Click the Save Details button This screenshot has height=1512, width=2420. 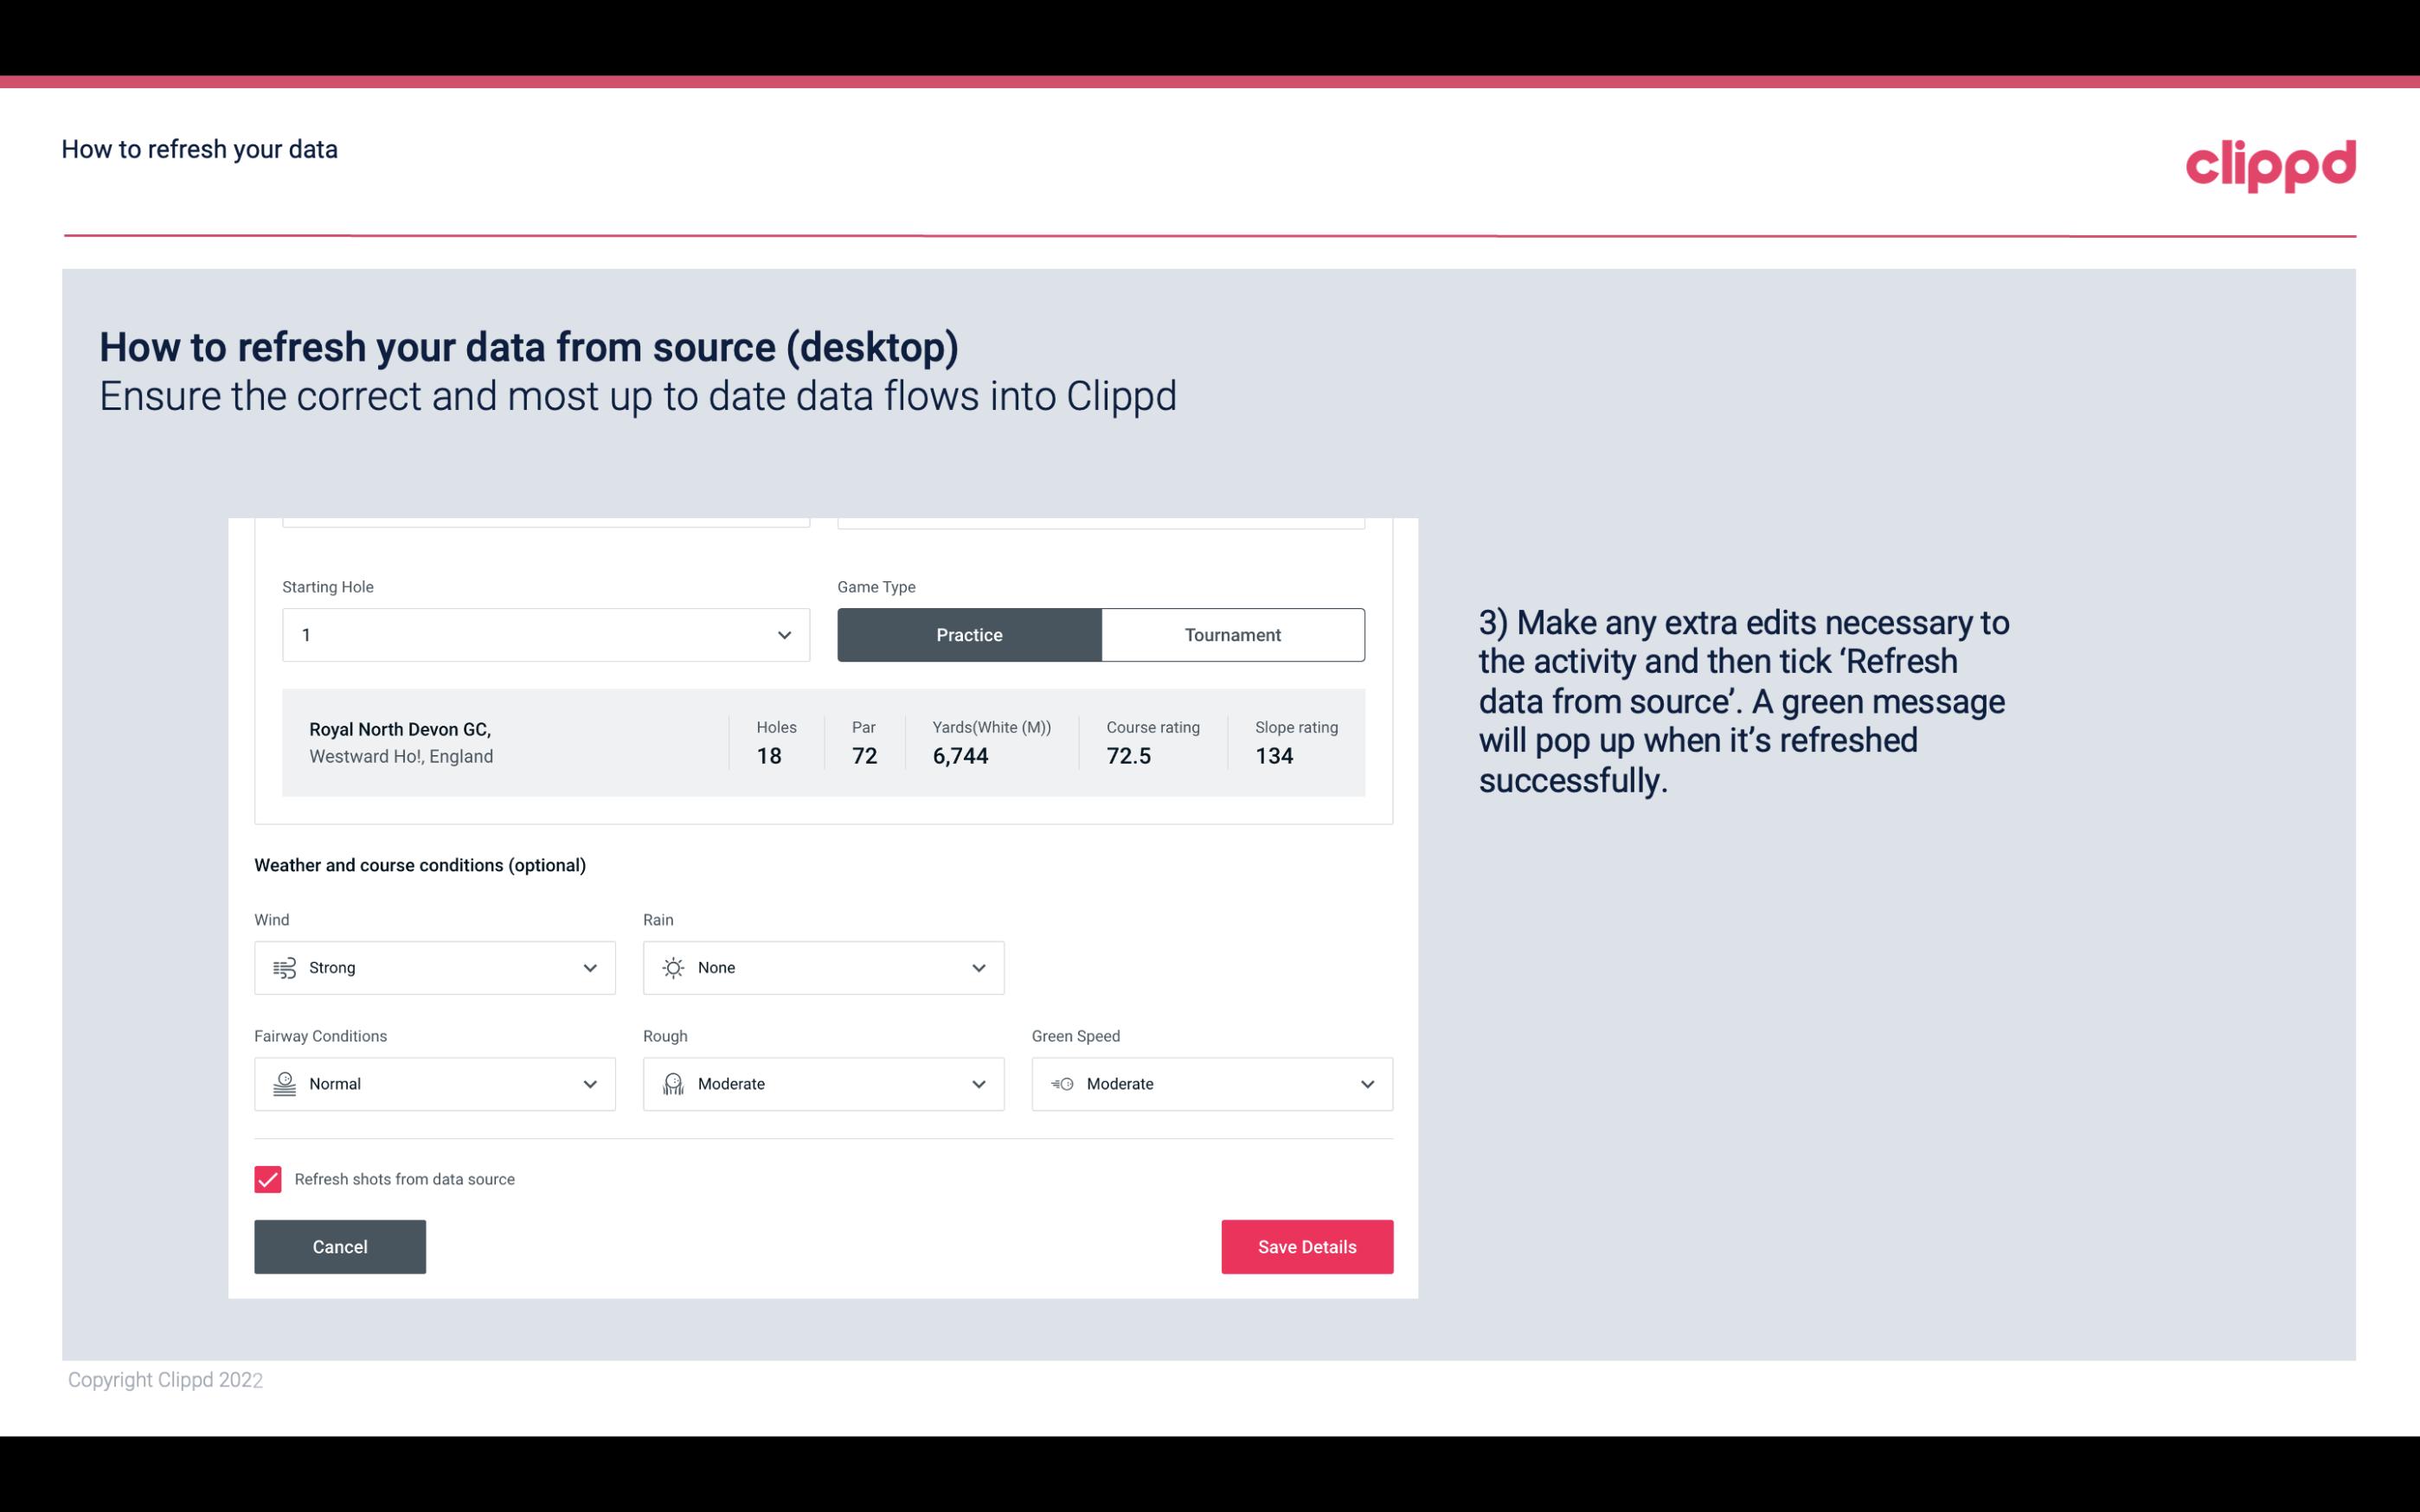[x=1306, y=1246]
